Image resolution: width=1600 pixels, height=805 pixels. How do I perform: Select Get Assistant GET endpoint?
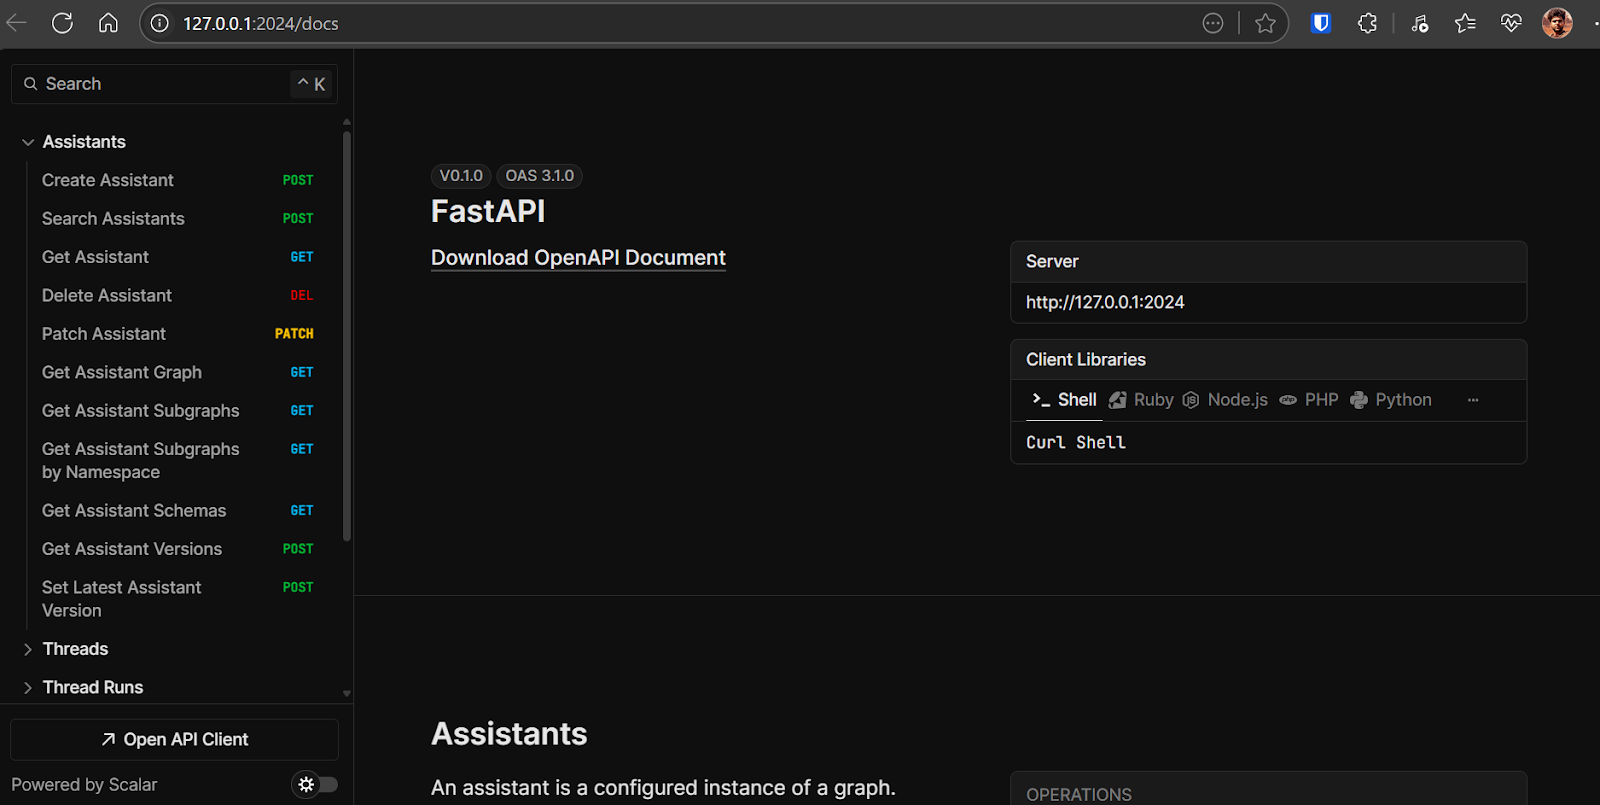178,257
